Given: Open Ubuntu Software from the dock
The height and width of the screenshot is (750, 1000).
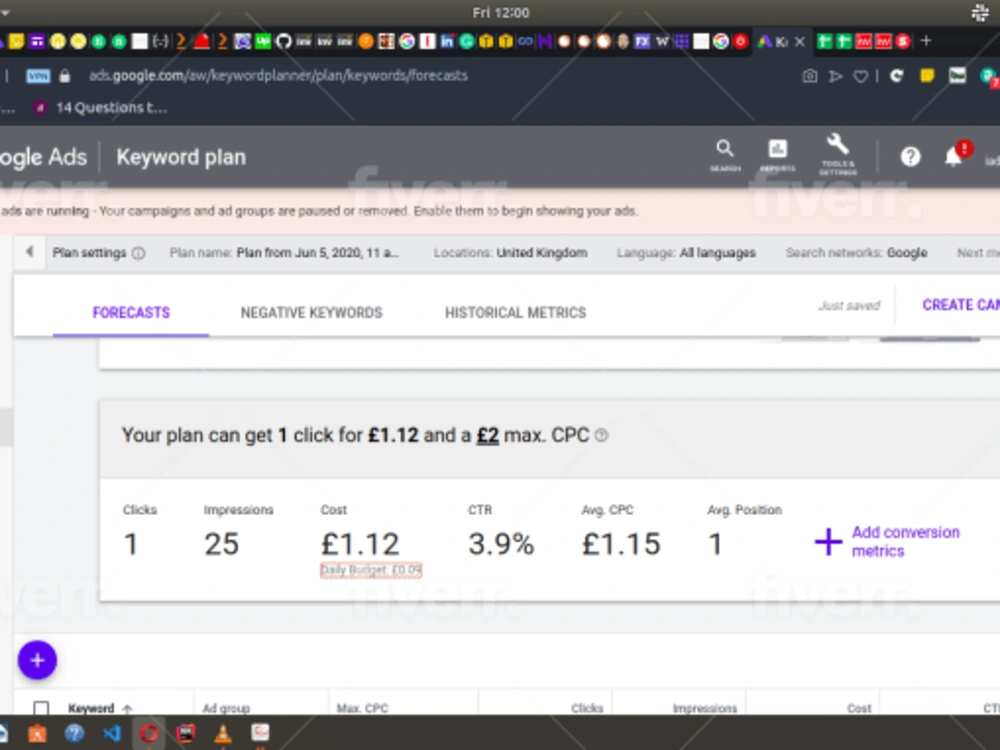Looking at the screenshot, I should 37,733.
